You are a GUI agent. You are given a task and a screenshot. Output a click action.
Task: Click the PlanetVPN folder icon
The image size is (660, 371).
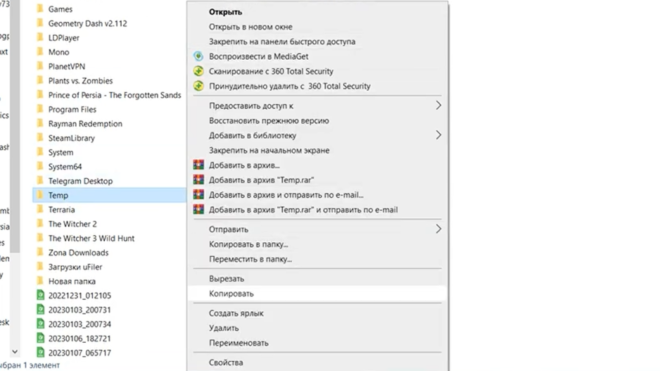[x=40, y=66]
